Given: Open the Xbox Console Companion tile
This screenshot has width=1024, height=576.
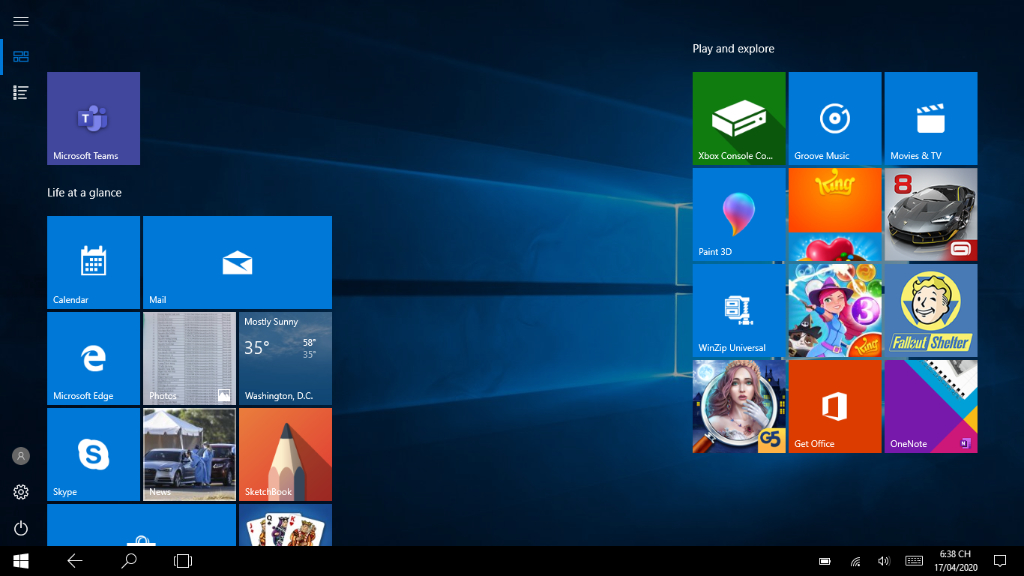Looking at the screenshot, I should 739,118.
